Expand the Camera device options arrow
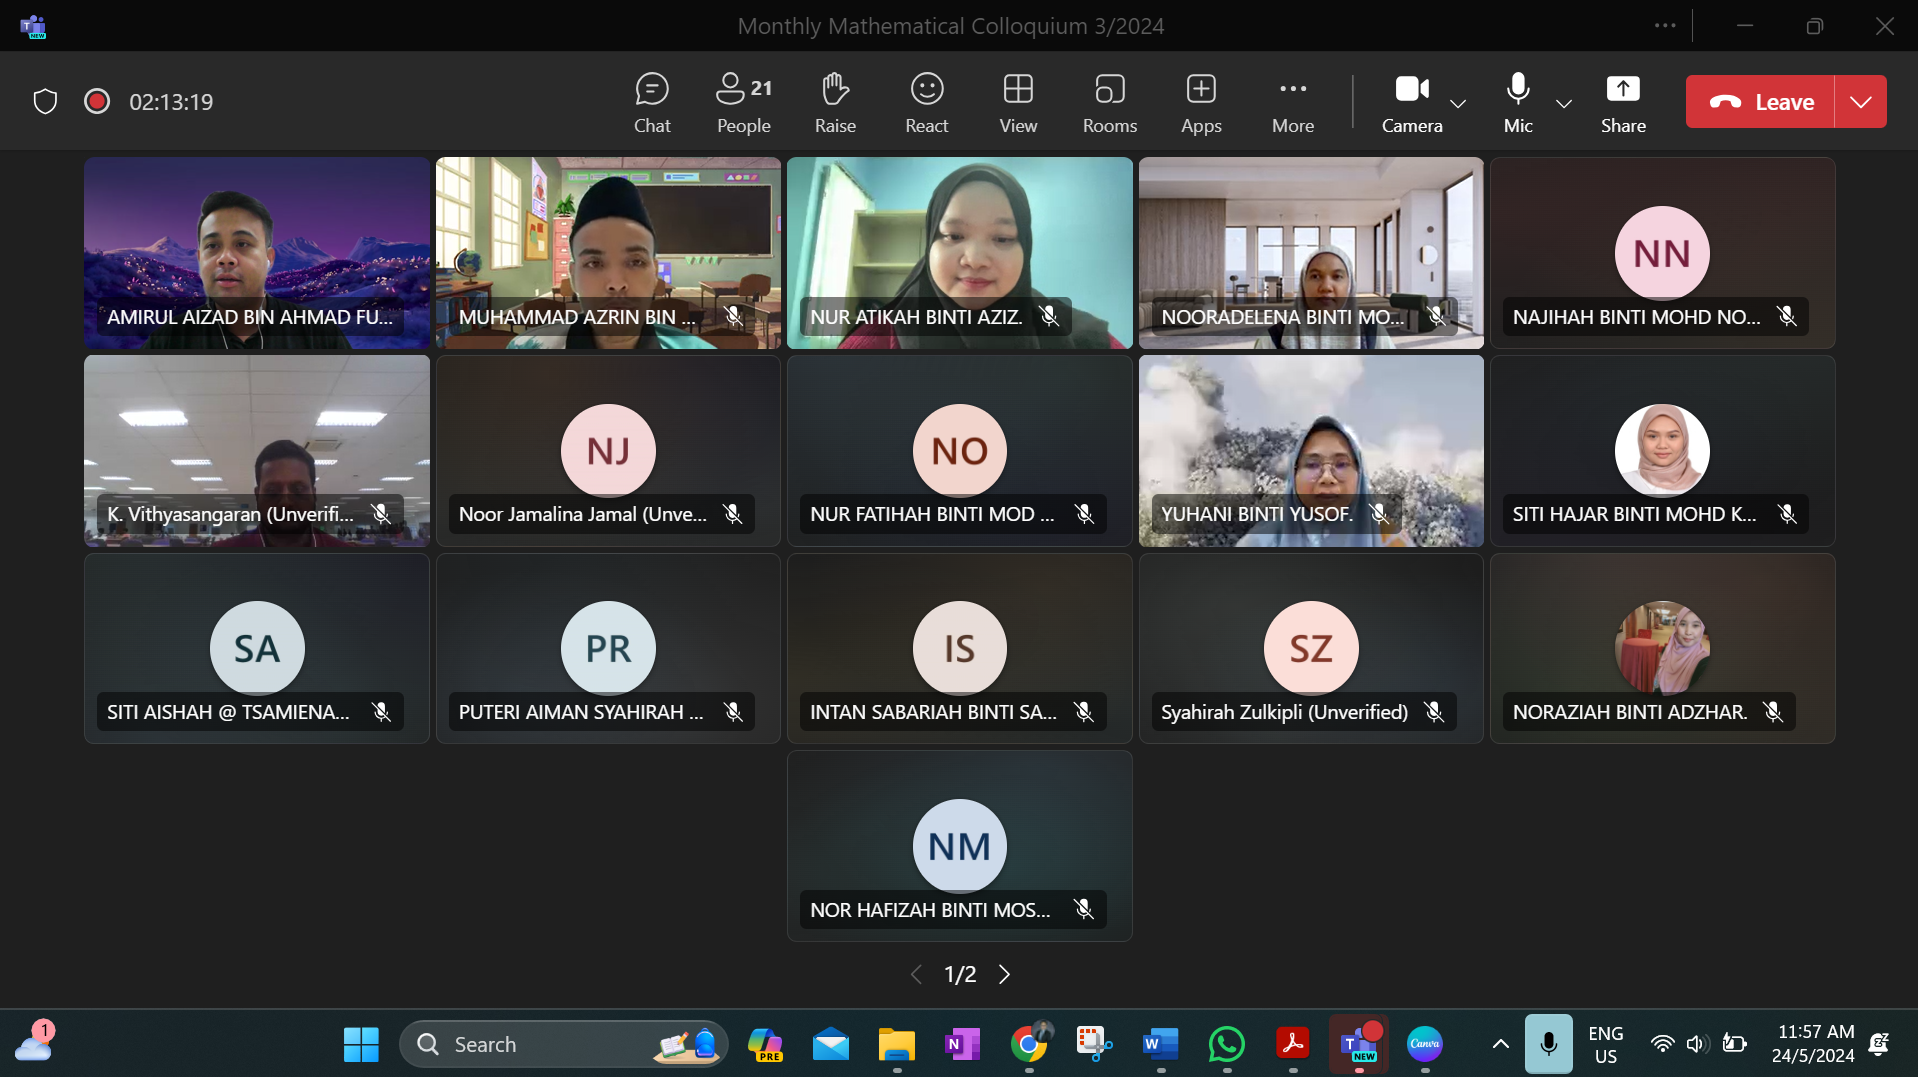Screen dimensions: 1918x1077 [x=1458, y=103]
